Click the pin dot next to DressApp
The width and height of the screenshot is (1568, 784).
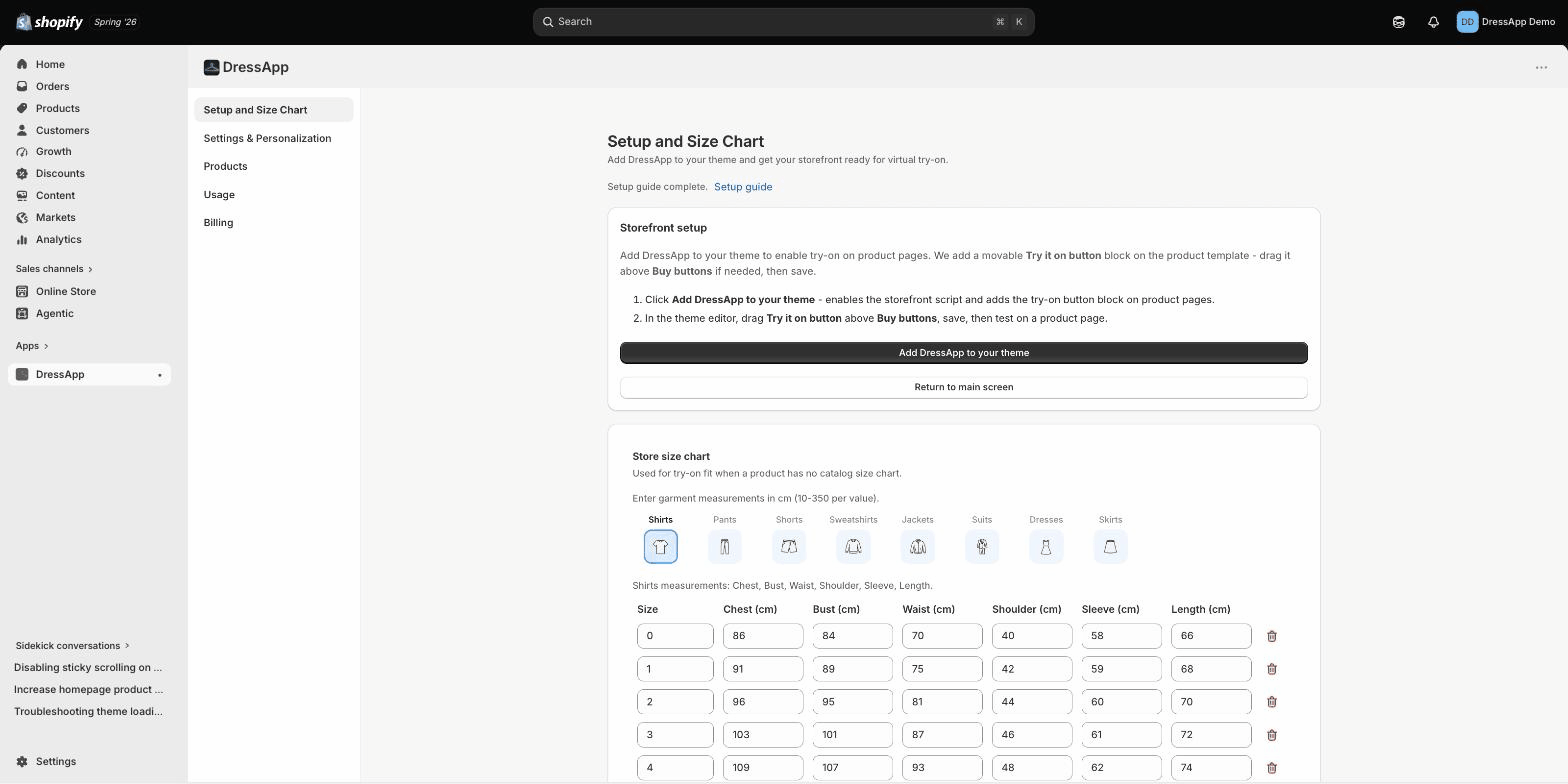click(159, 375)
